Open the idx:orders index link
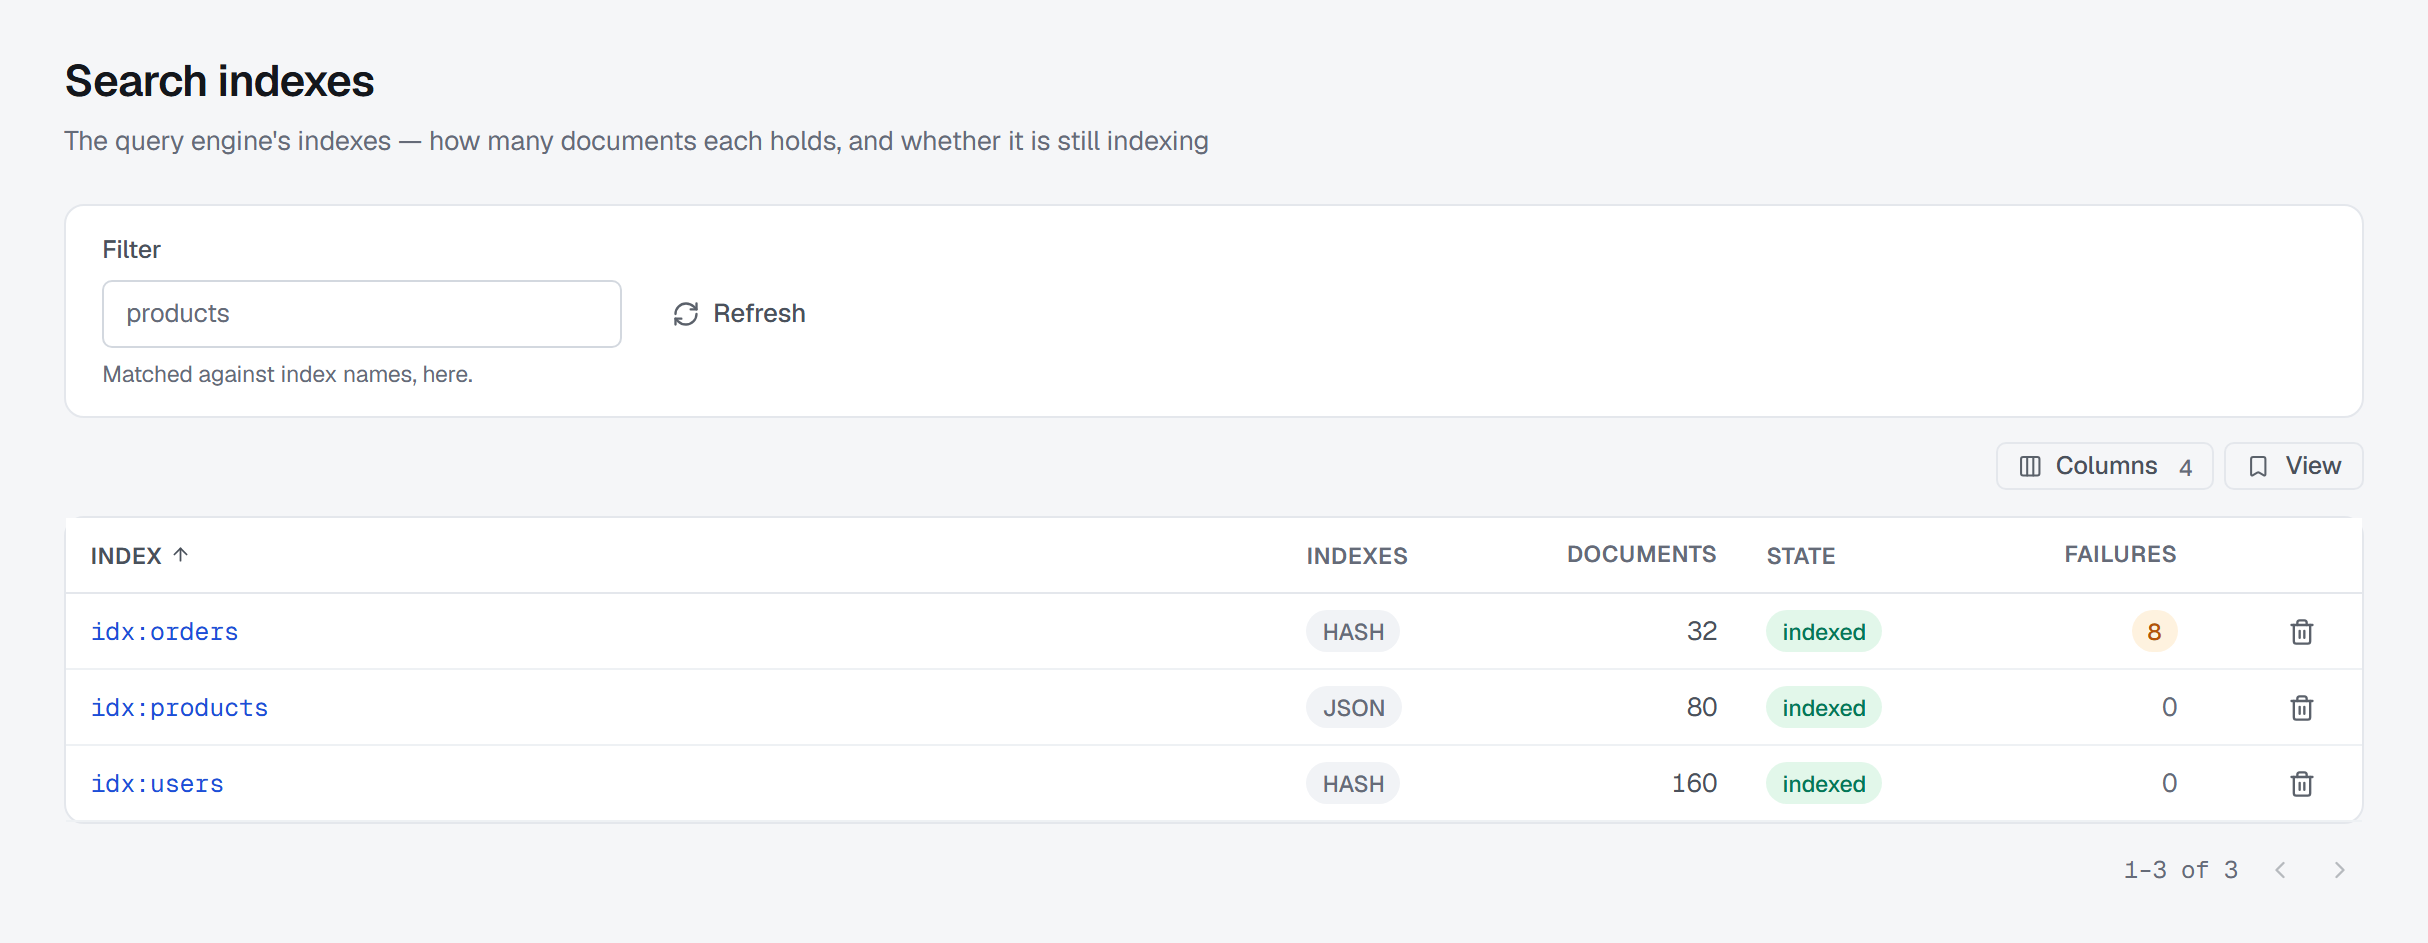2428x943 pixels. 165,632
